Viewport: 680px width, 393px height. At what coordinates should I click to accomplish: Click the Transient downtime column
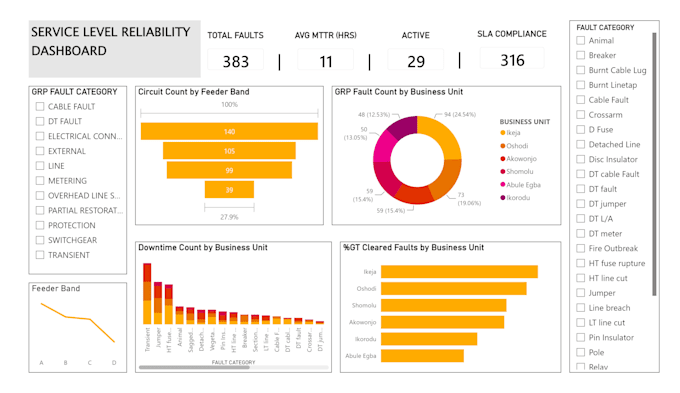[147, 294]
